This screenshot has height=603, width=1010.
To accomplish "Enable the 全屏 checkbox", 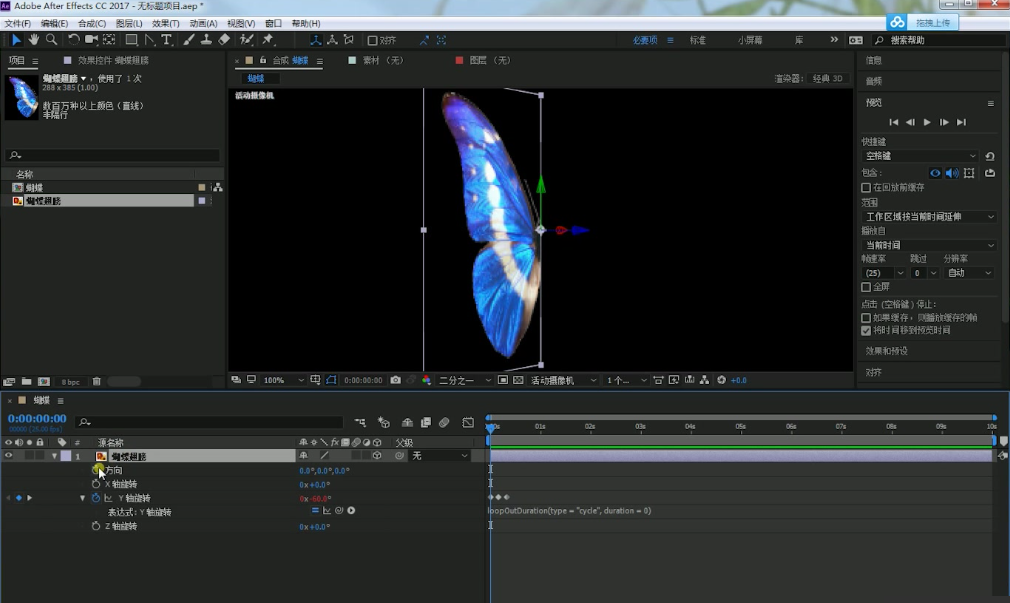I will point(866,287).
